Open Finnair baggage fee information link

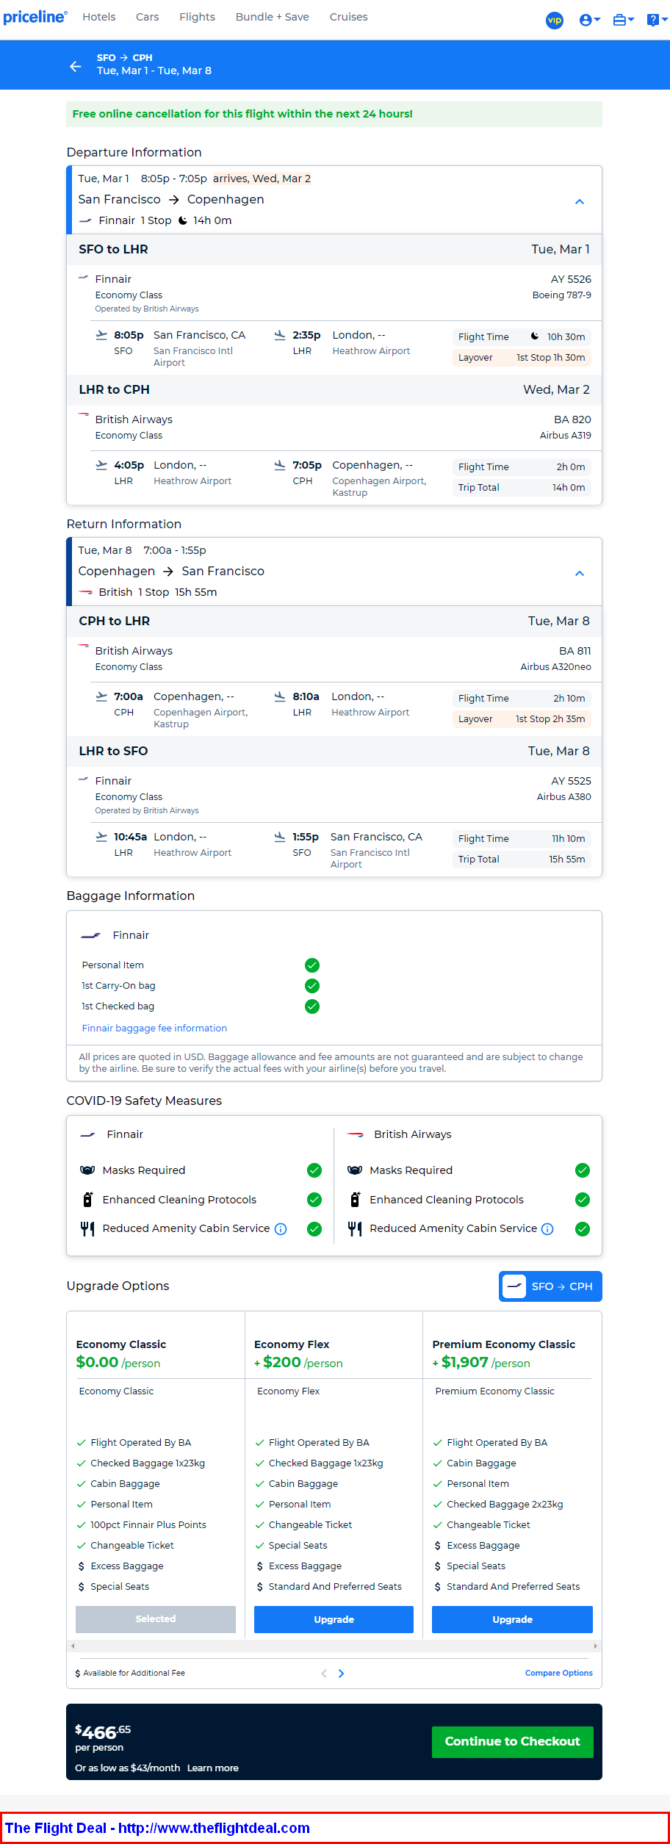pos(154,1028)
